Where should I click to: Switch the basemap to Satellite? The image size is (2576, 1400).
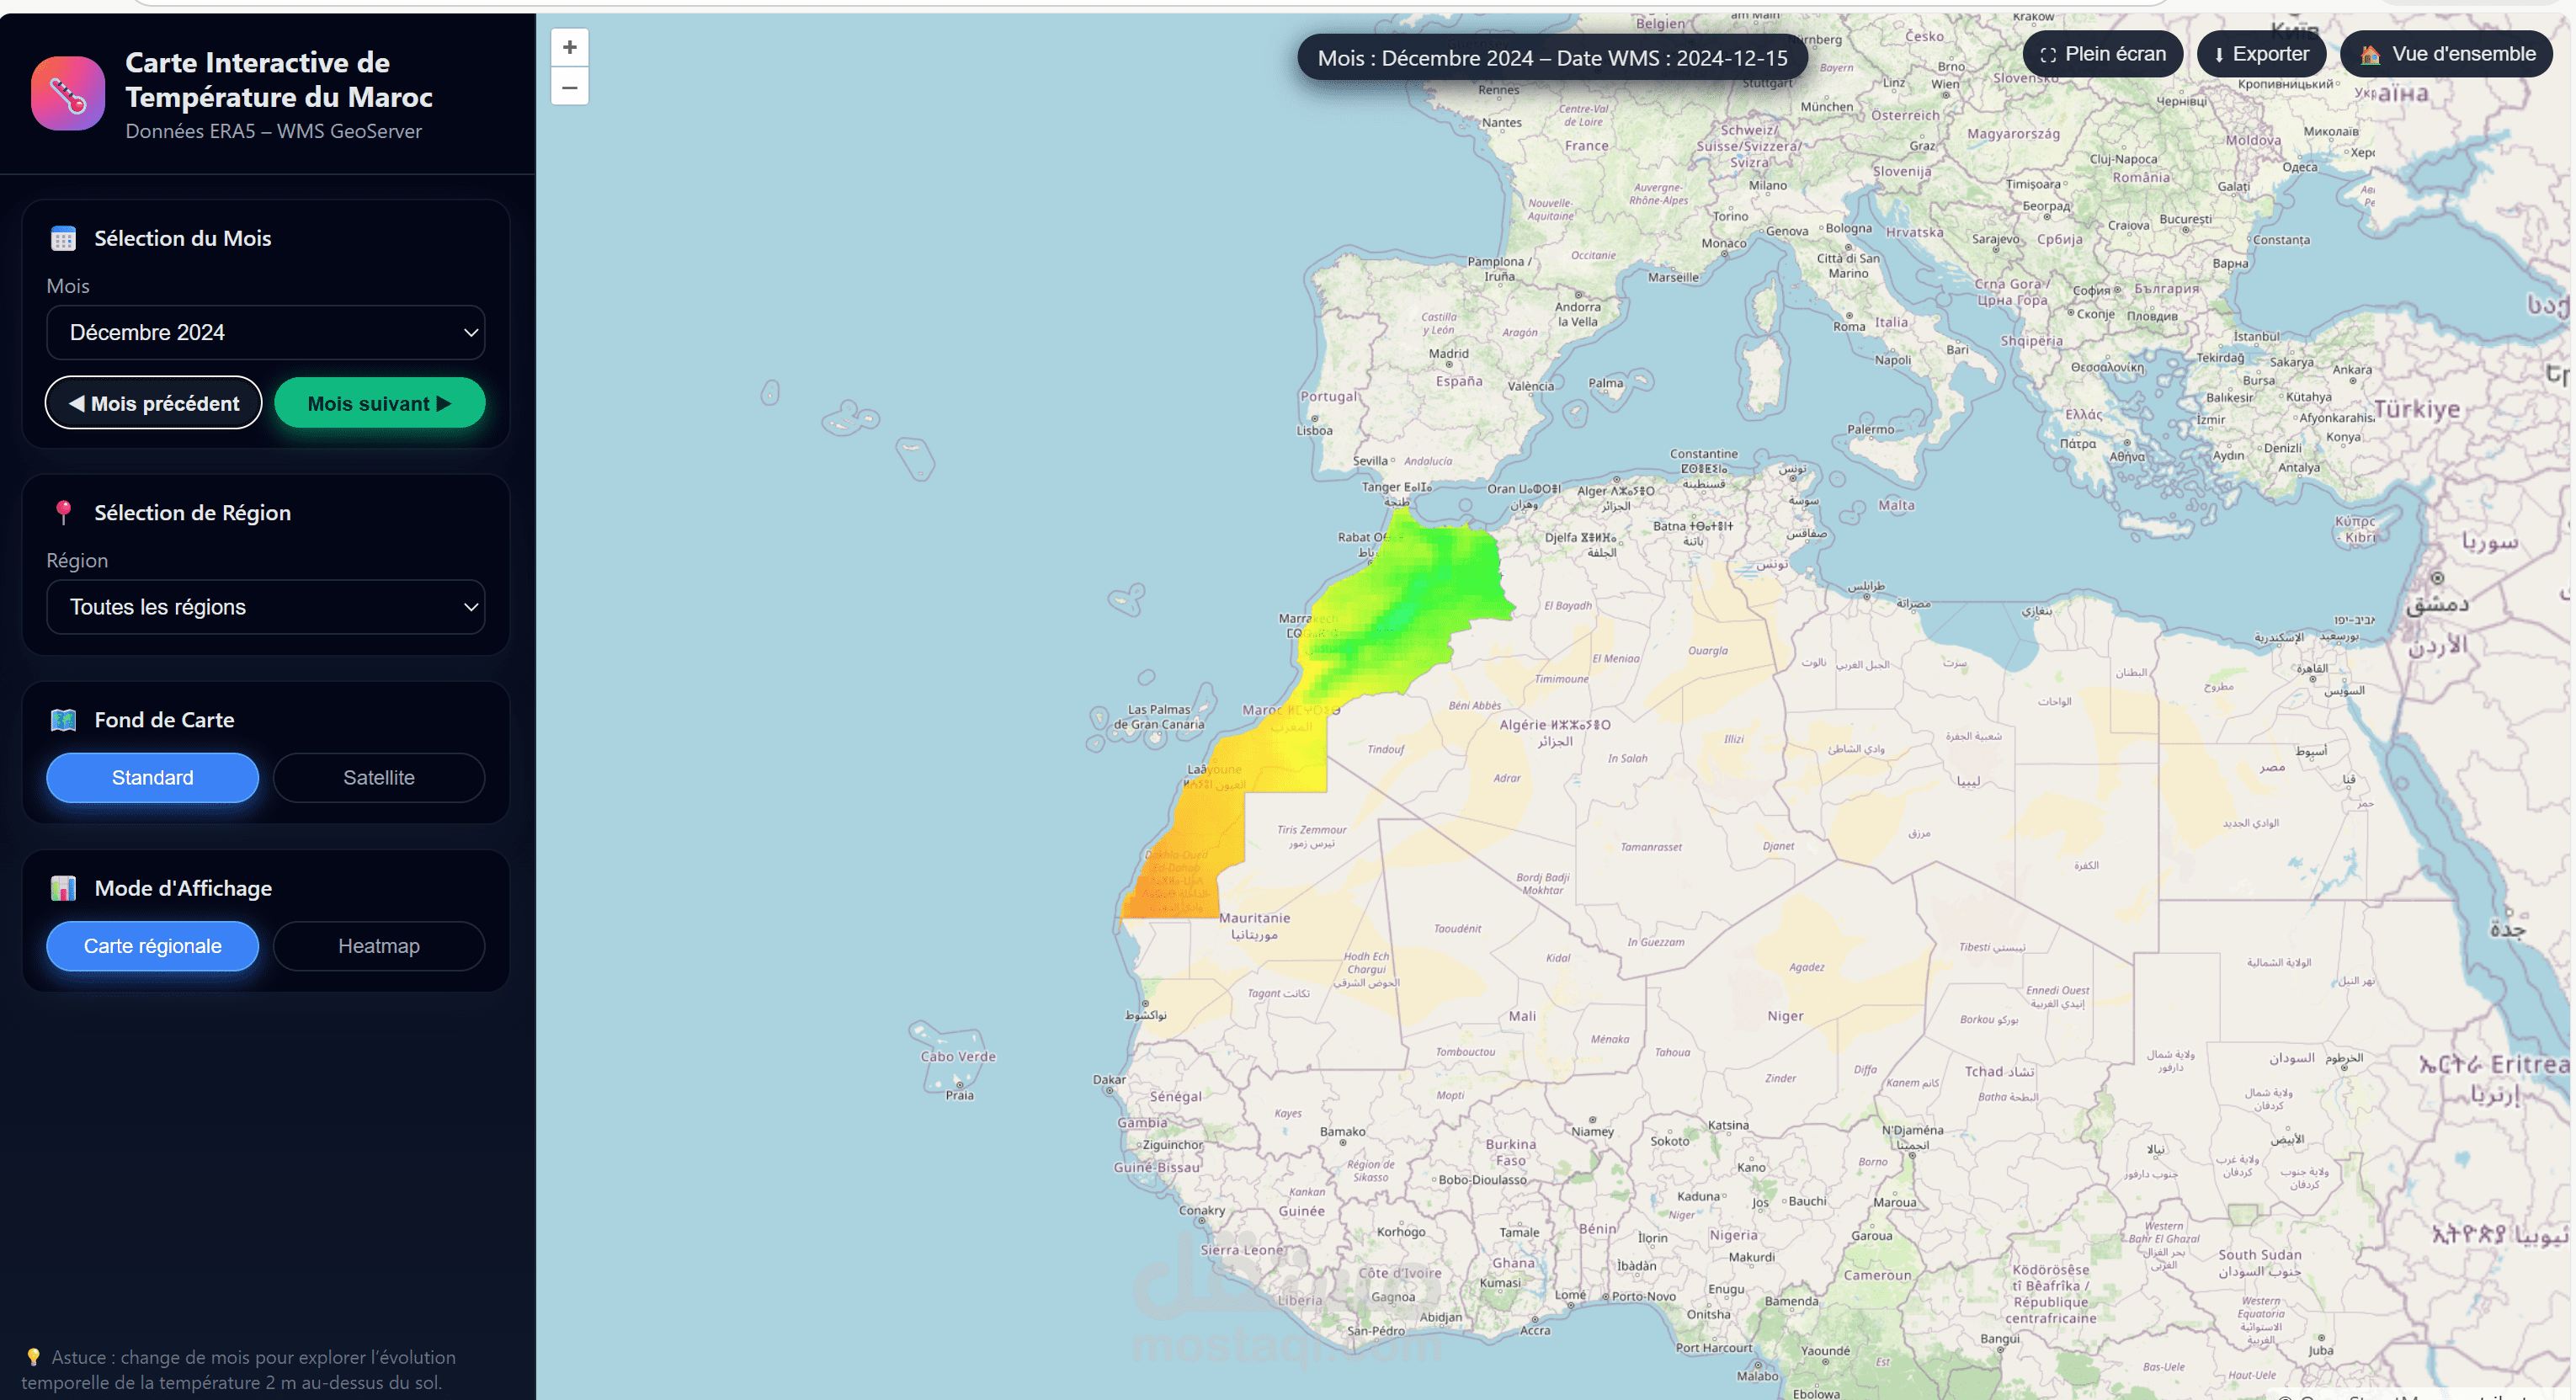378,777
